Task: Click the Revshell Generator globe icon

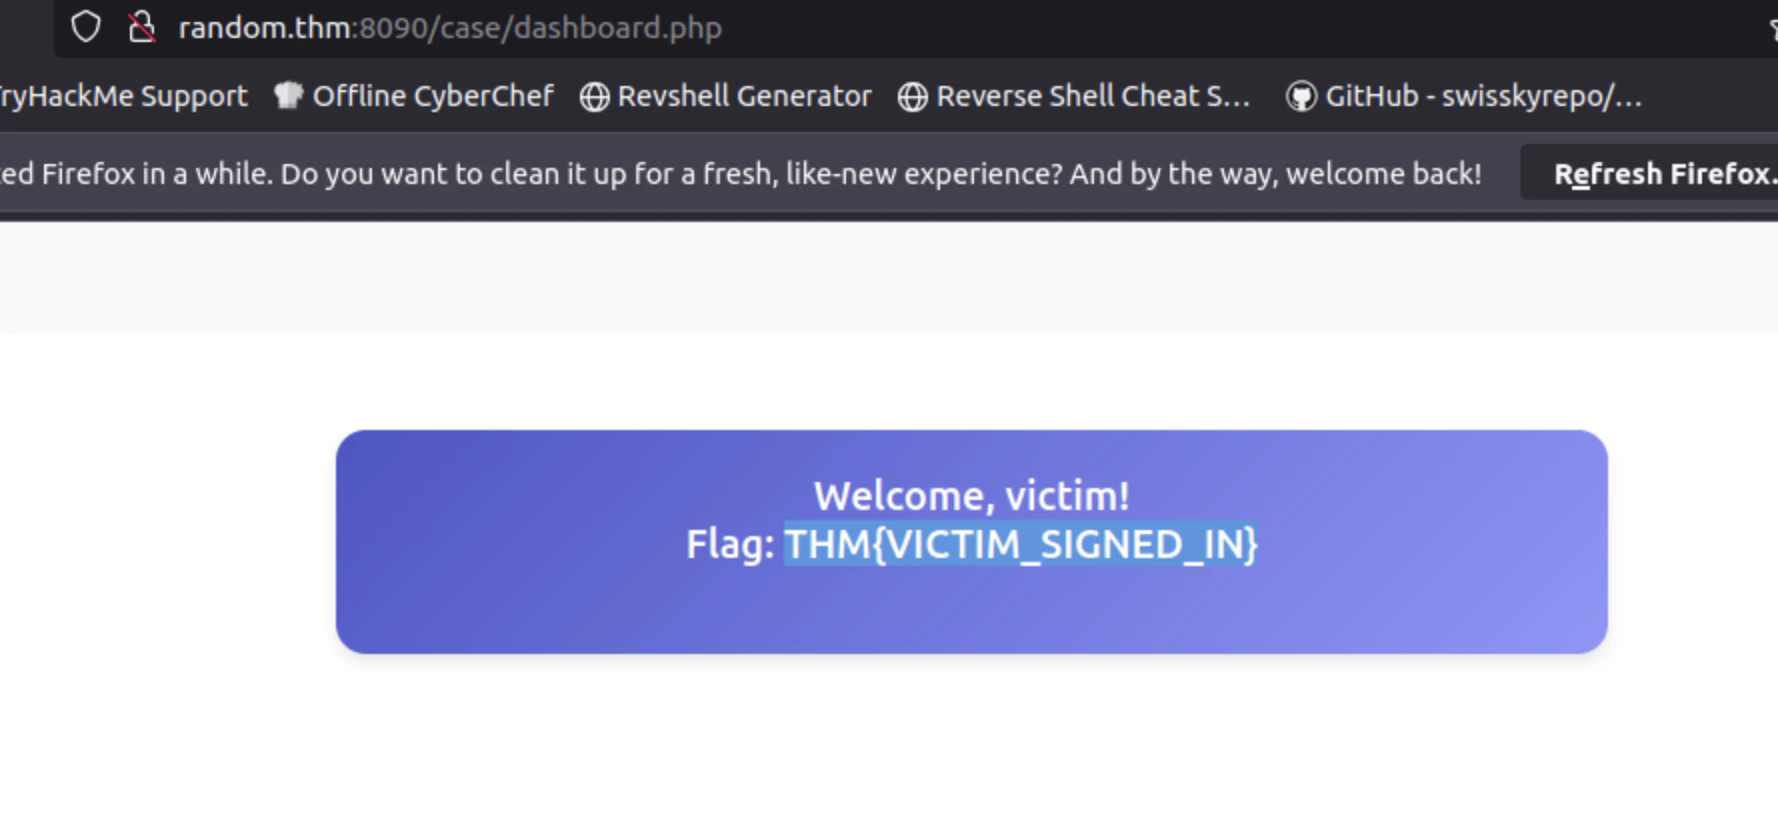Action: click(595, 97)
